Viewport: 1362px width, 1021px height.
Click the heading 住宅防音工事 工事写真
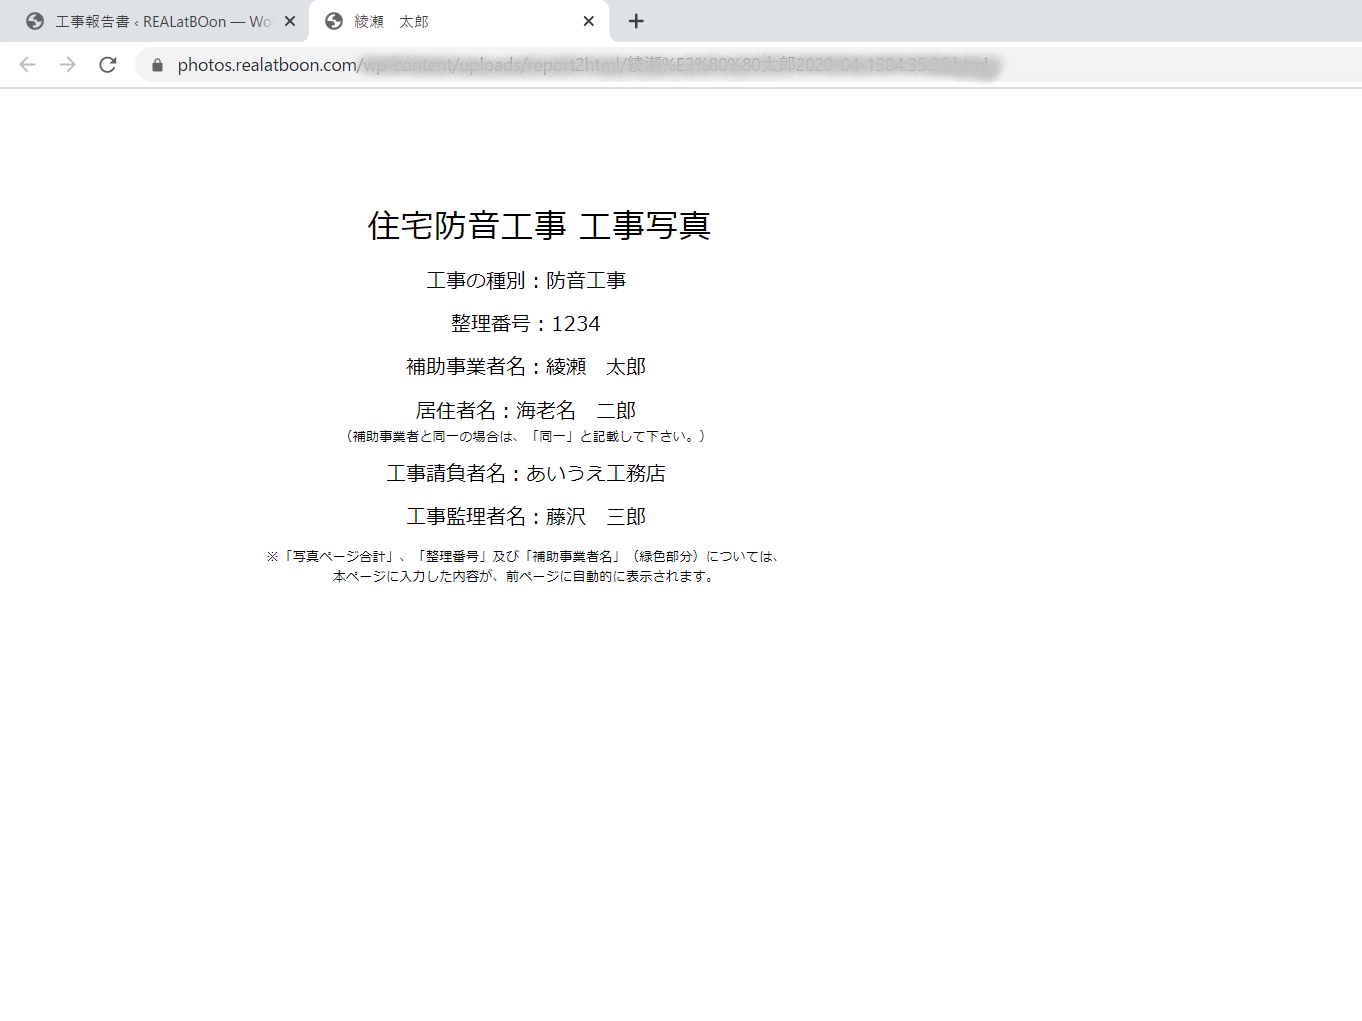[539, 226]
